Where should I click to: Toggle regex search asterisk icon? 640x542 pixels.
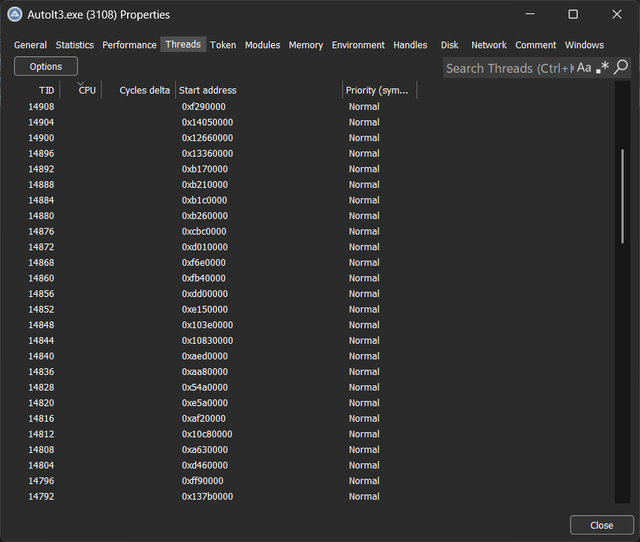pos(602,67)
